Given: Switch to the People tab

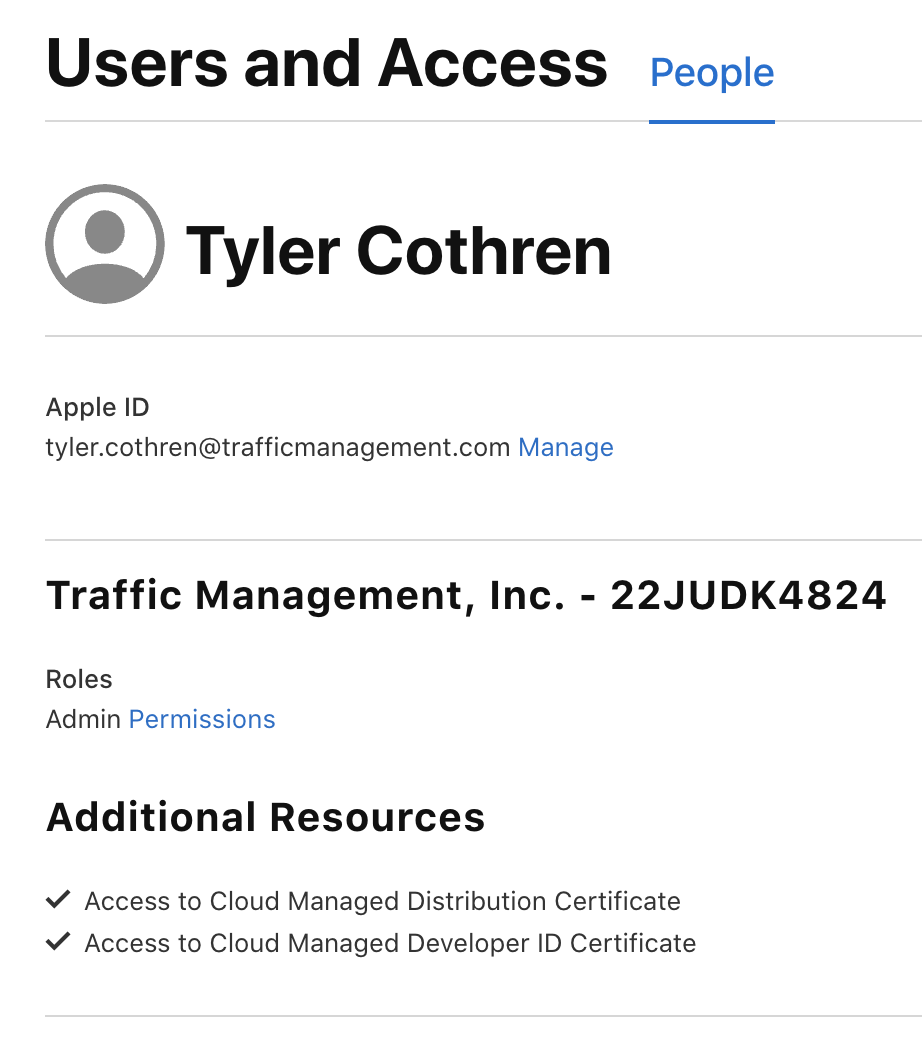Looking at the screenshot, I should pos(711,72).
